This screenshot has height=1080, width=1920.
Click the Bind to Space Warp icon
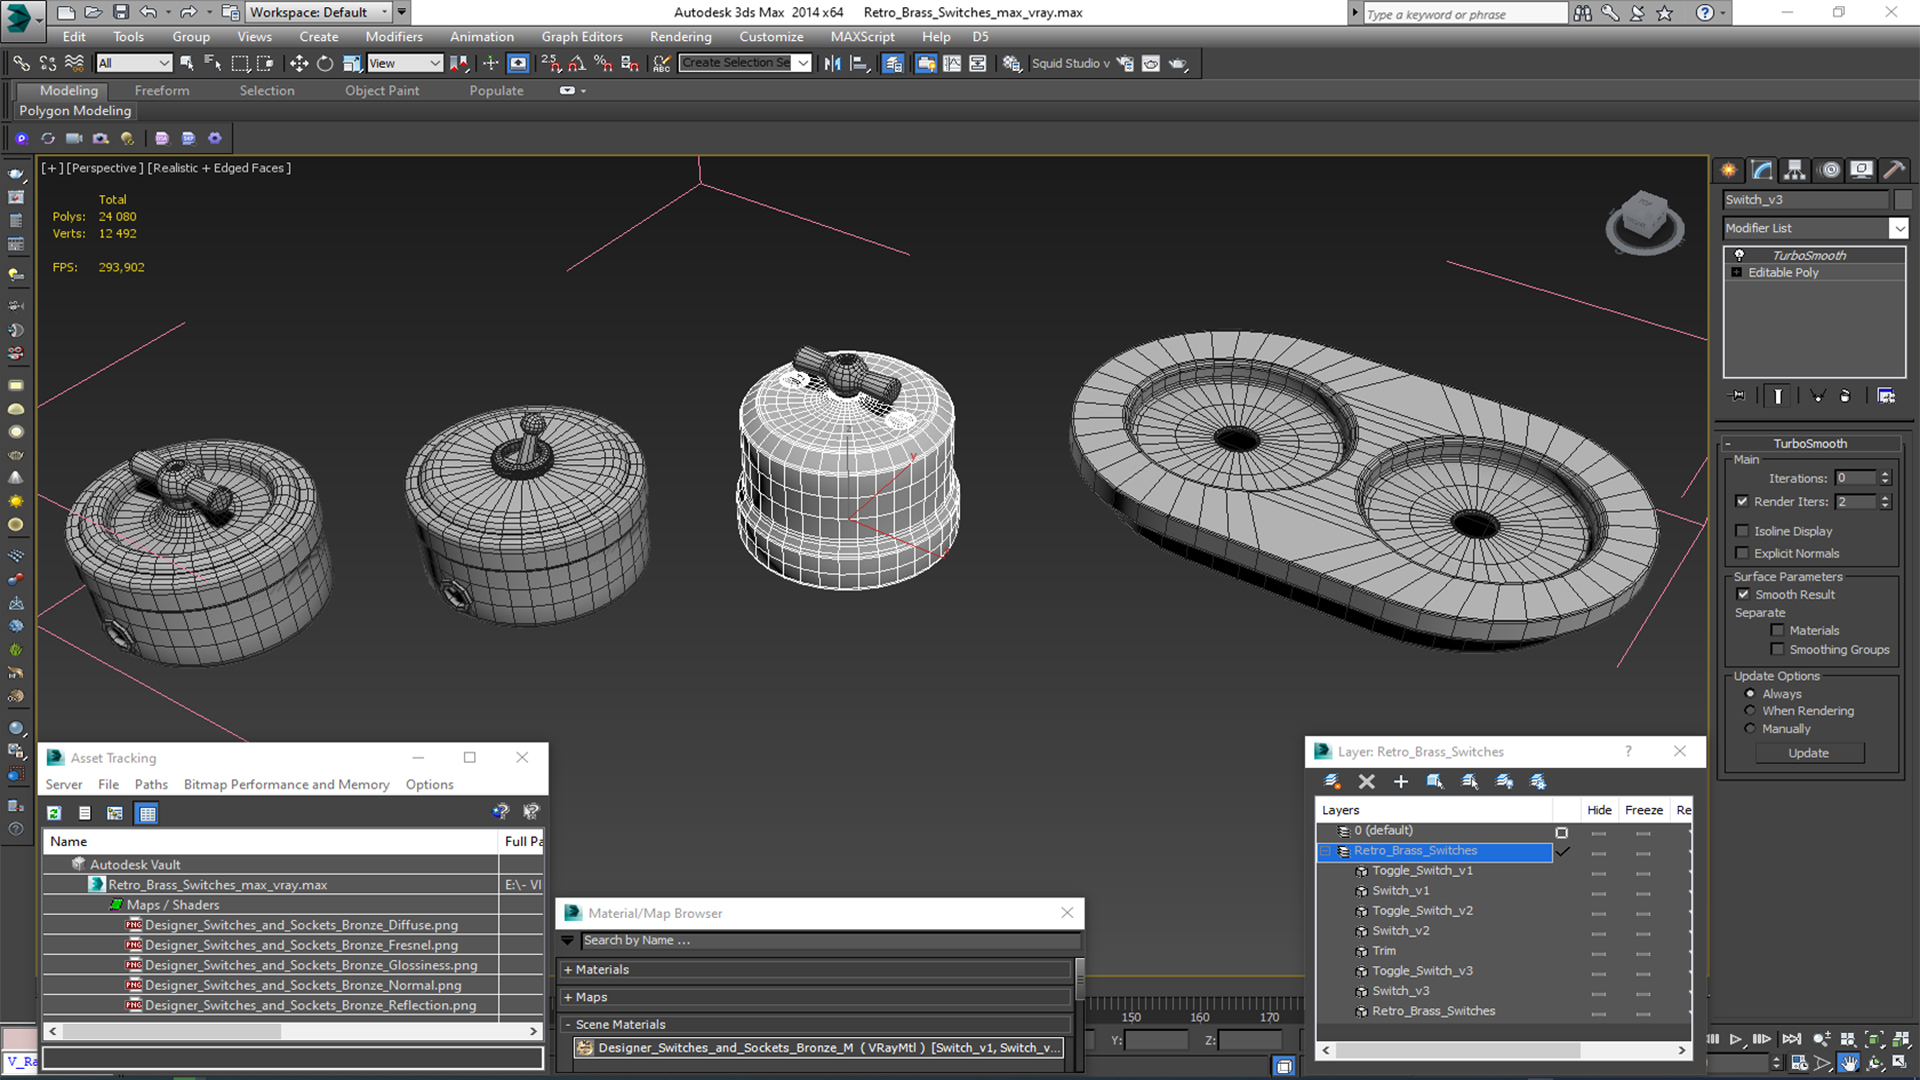click(74, 63)
